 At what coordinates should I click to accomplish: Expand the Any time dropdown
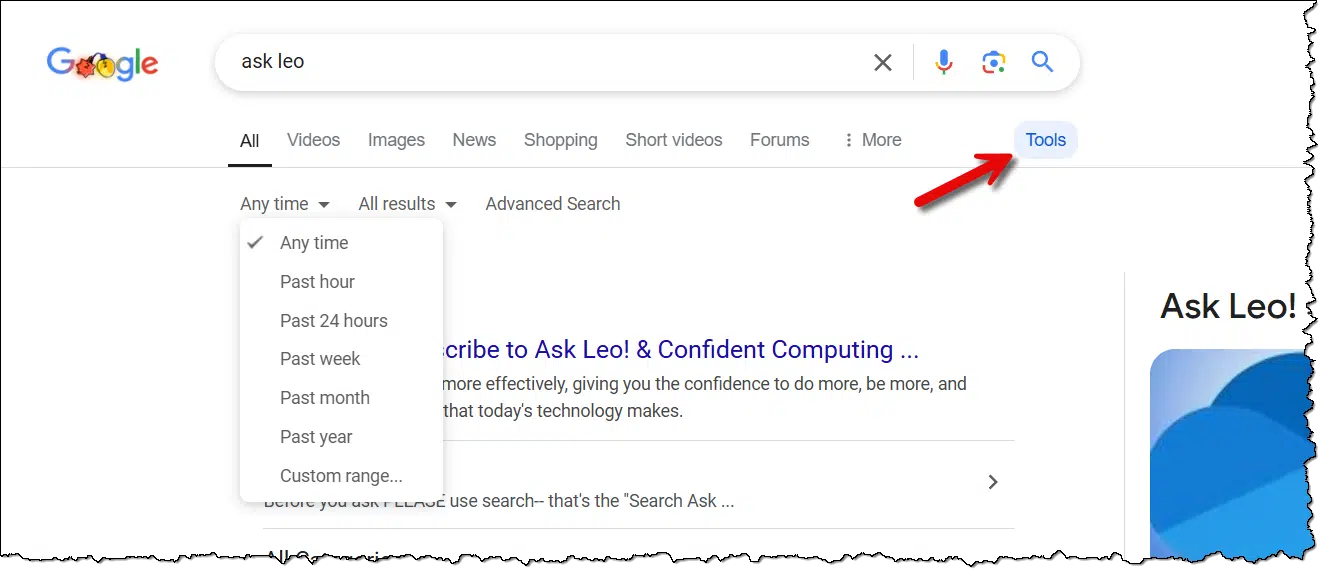pyautogui.click(x=284, y=204)
